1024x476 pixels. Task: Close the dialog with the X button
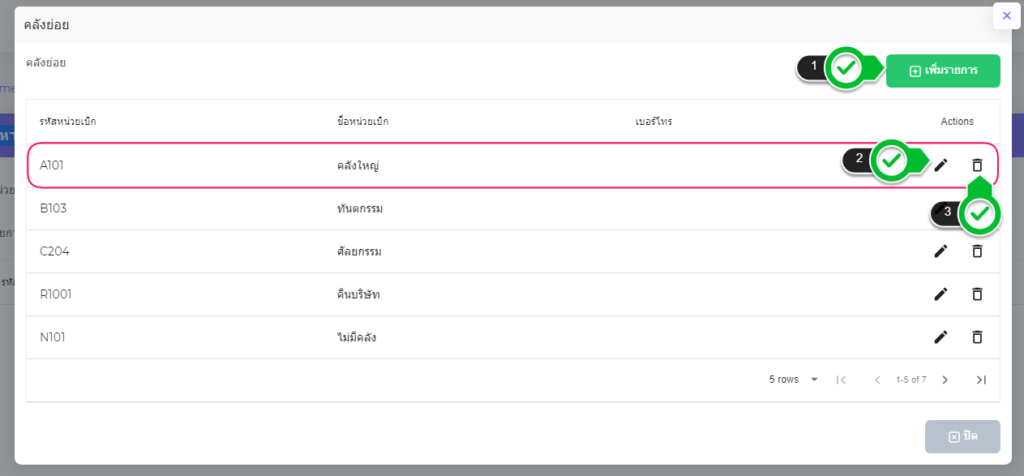(x=1006, y=16)
